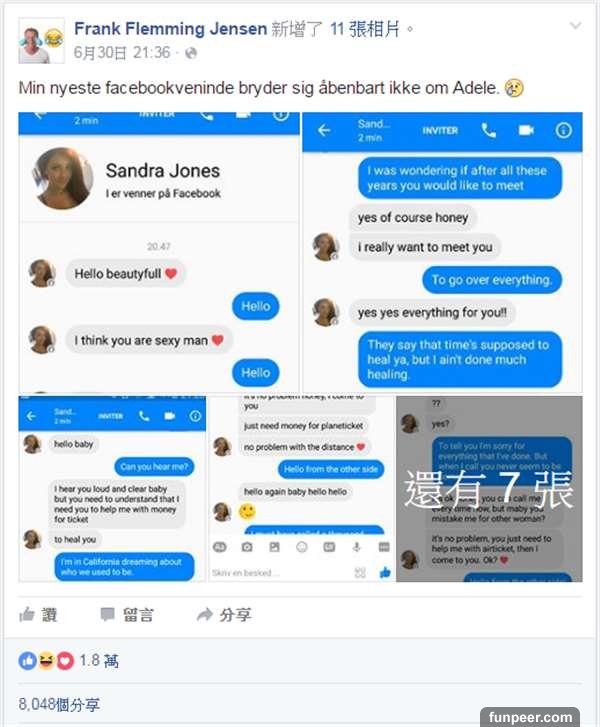The image size is (600, 727).
Task: Open the post options dropdown chevron
Action: [x=575, y=26]
